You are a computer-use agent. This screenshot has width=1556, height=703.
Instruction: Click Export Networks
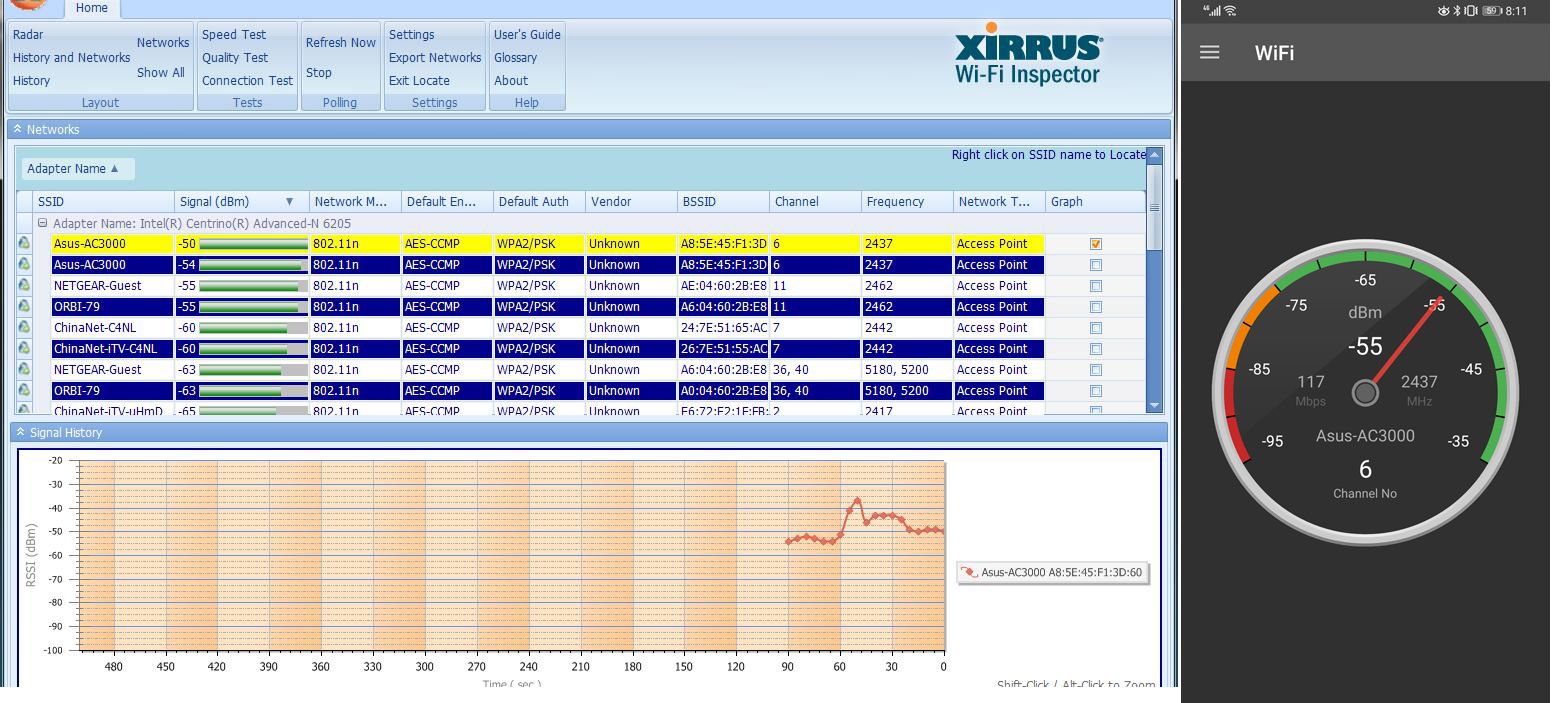pyautogui.click(x=435, y=57)
